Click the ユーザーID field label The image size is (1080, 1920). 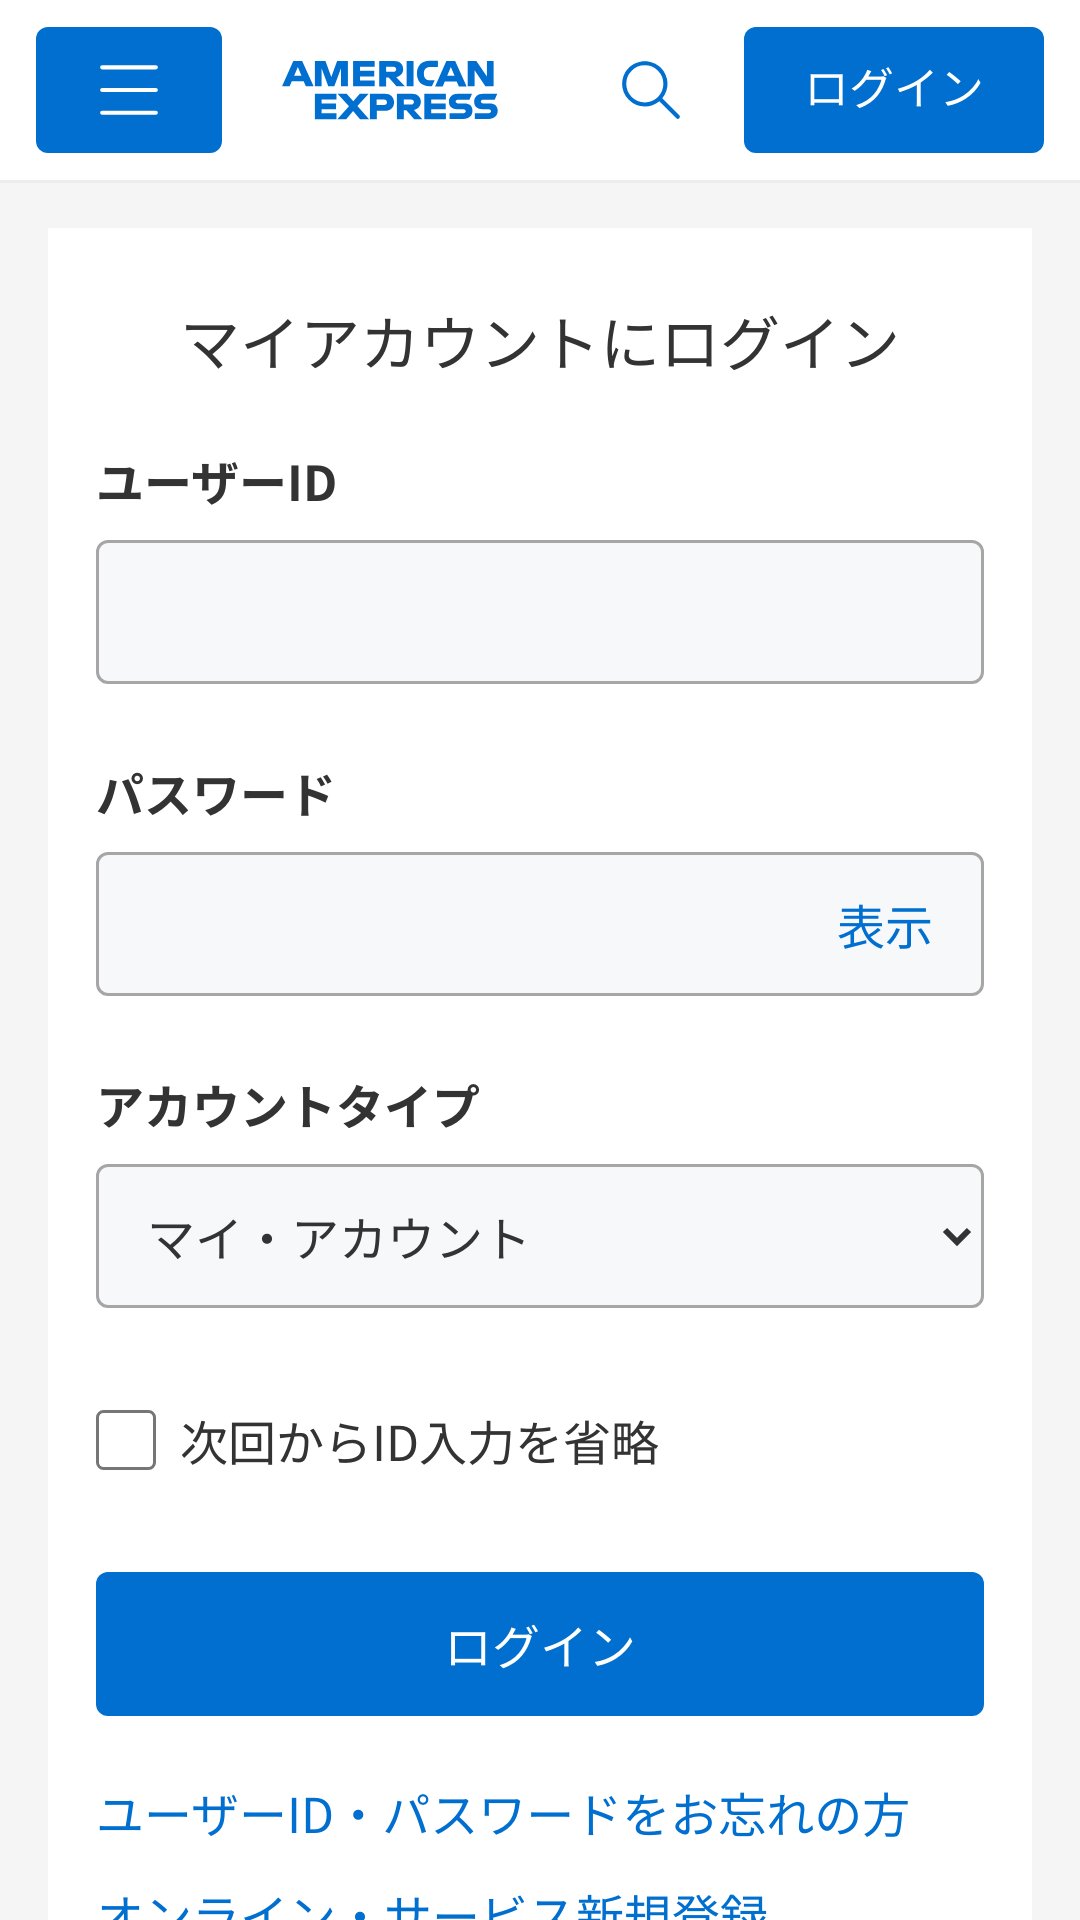217,484
